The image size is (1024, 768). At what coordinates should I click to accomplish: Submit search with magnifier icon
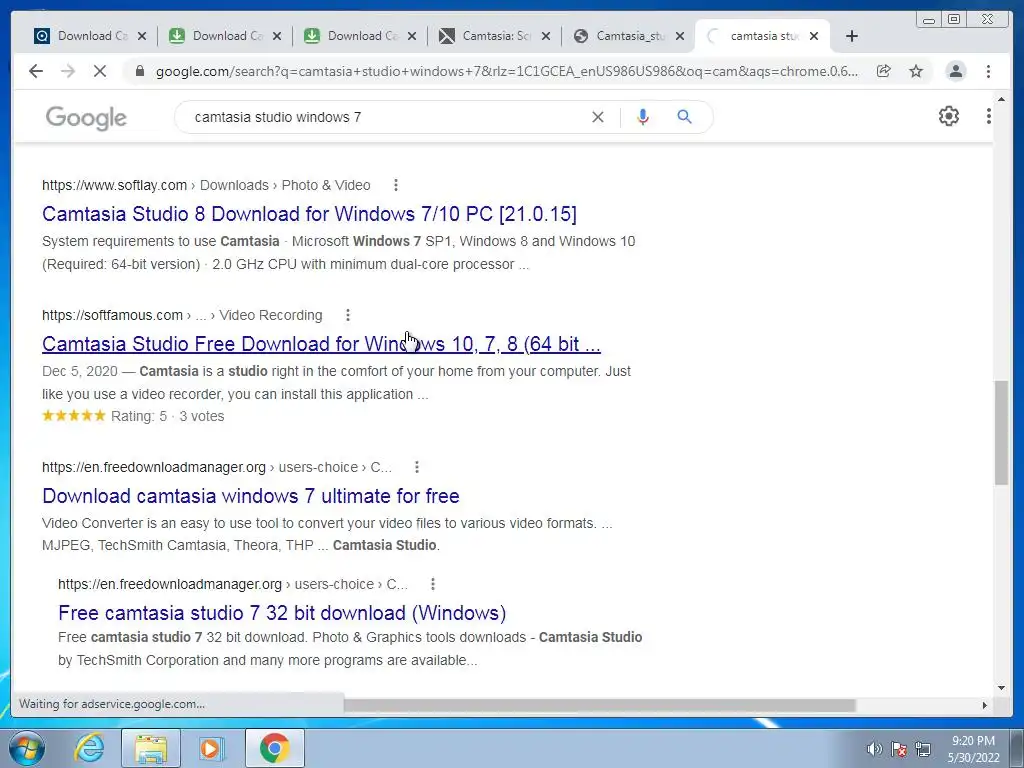coord(684,117)
